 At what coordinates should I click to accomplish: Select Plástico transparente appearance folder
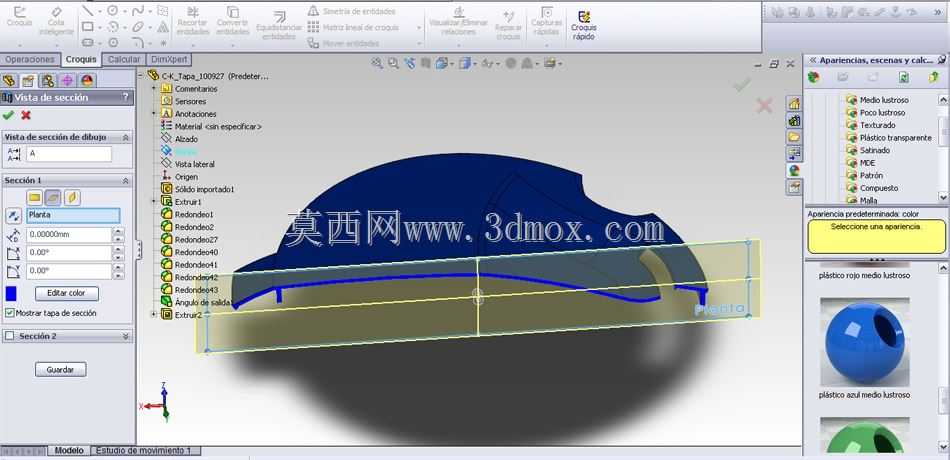[895, 138]
